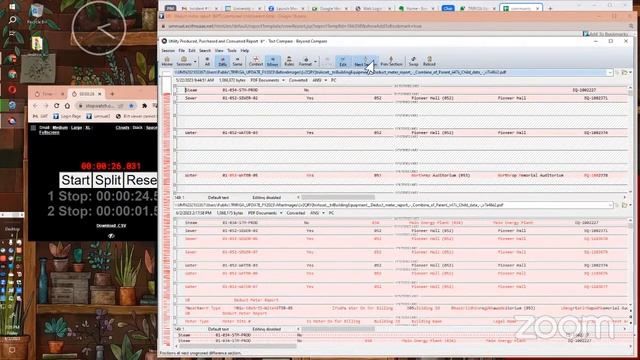Toggle Same lines display filter
640x360 pixels.
237,62
